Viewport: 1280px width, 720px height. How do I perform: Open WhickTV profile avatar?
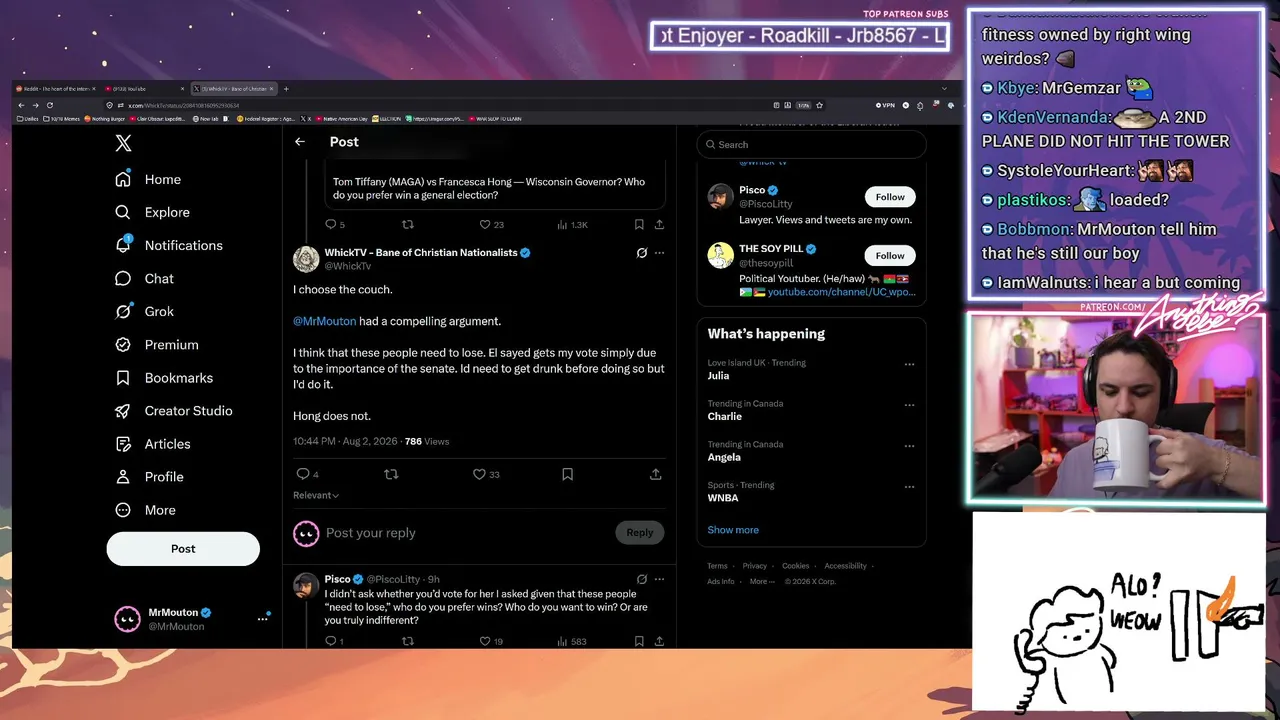[306, 259]
